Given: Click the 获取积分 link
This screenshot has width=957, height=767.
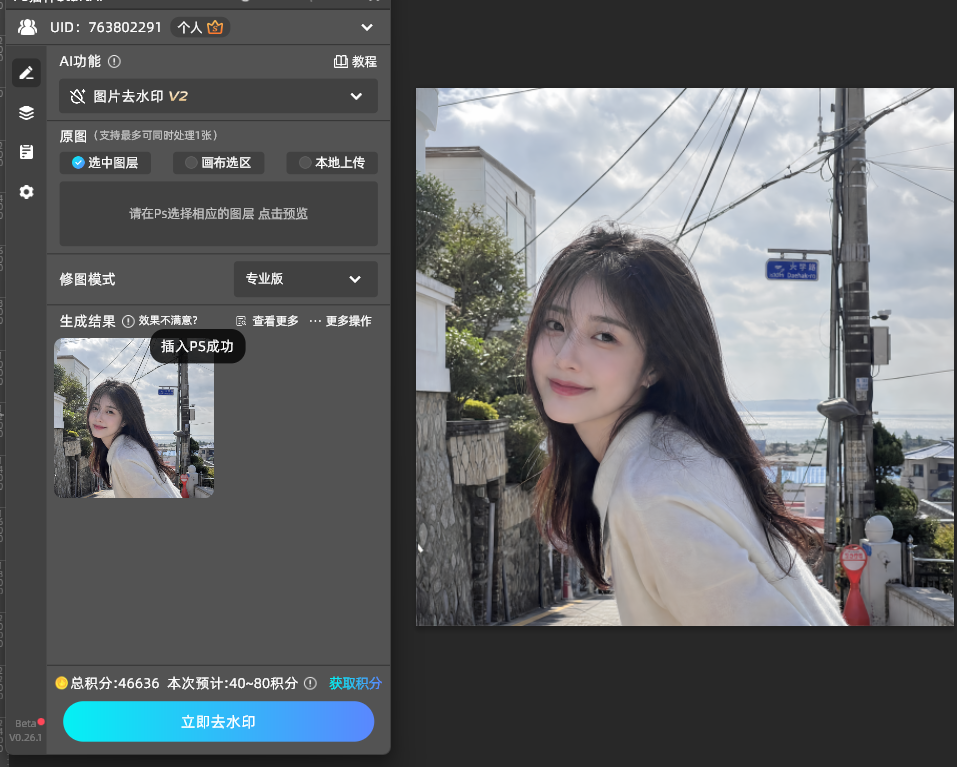Looking at the screenshot, I should pyautogui.click(x=355, y=683).
